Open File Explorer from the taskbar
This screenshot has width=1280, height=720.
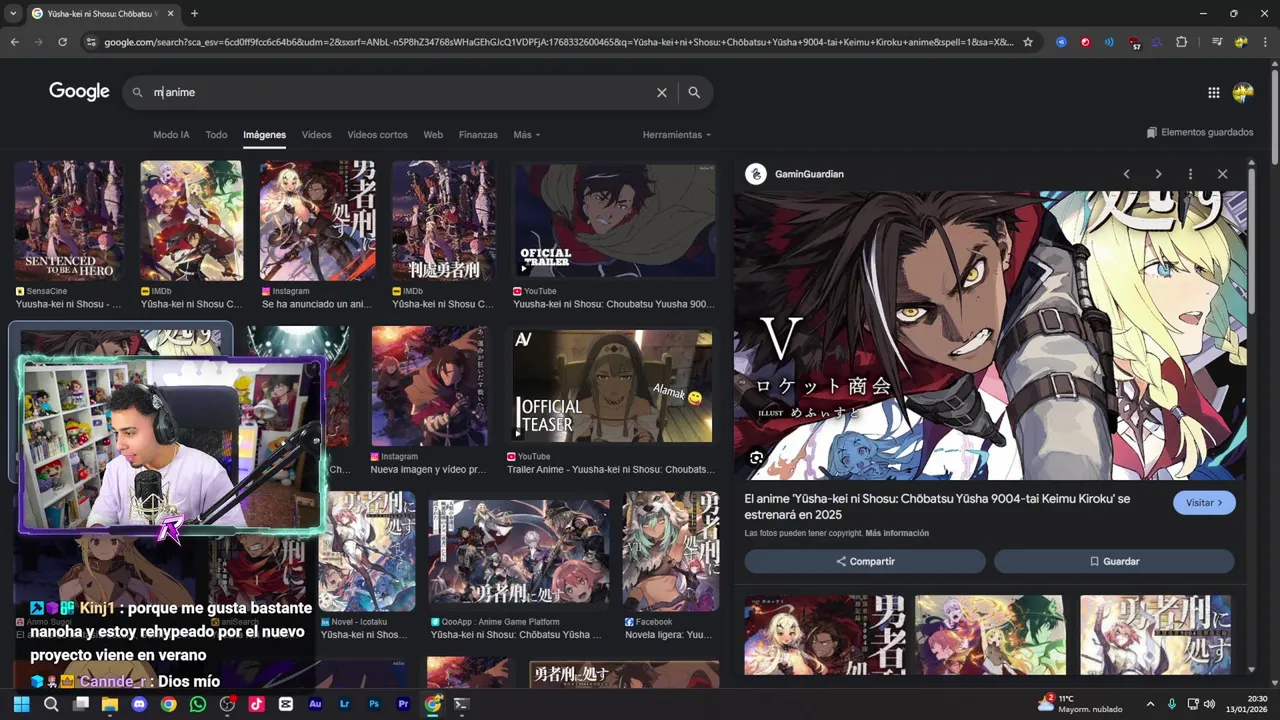pos(110,704)
